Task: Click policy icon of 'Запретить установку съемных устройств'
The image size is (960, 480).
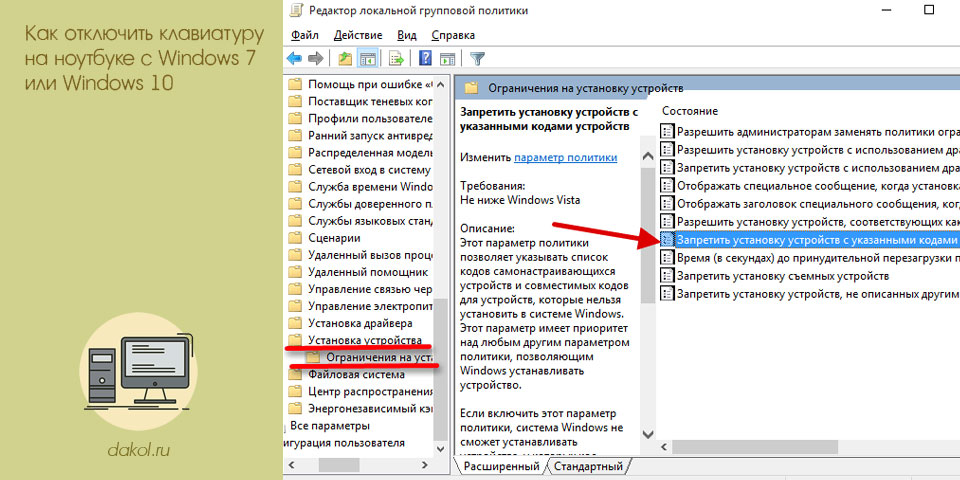Action: (667, 276)
